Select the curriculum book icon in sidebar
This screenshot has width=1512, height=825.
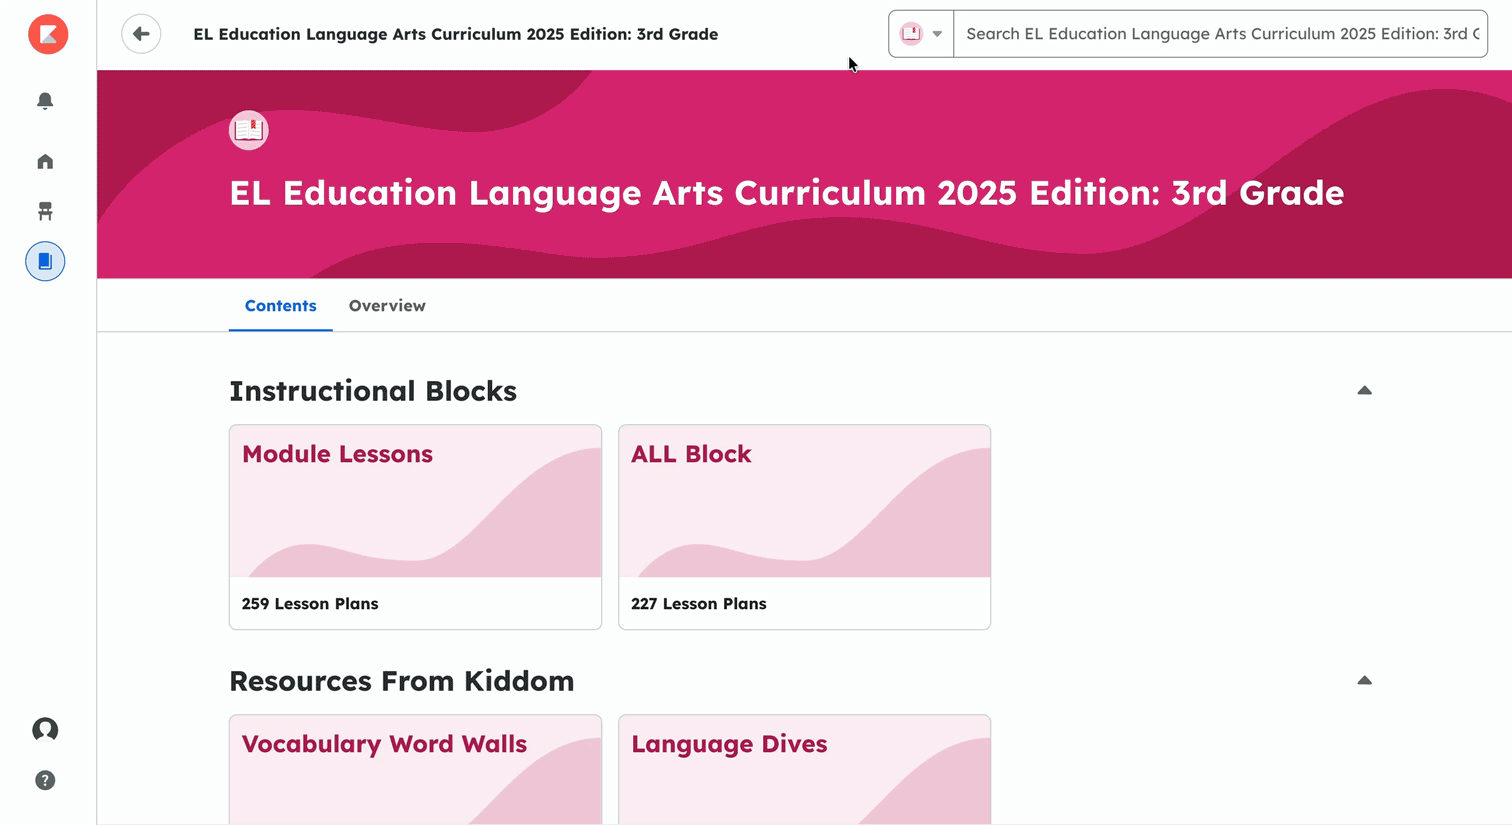pyautogui.click(x=45, y=261)
